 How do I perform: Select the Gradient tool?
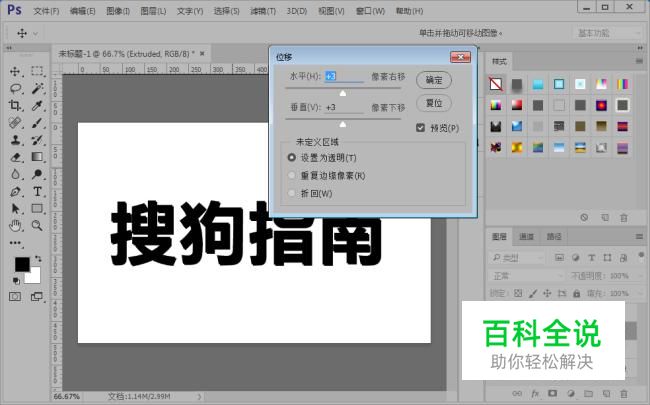tap(37, 157)
